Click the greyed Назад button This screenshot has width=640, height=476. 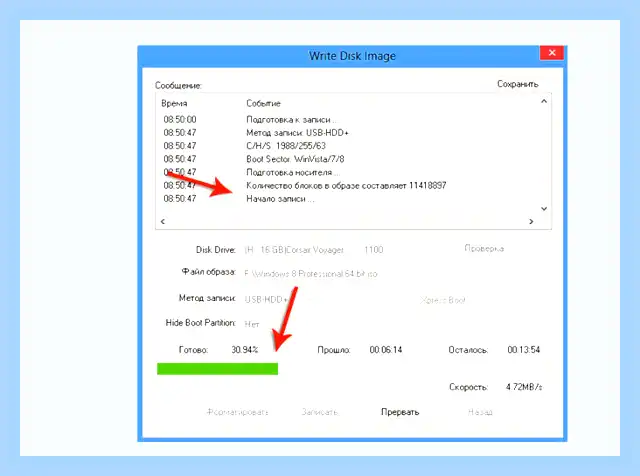pyautogui.click(x=480, y=412)
